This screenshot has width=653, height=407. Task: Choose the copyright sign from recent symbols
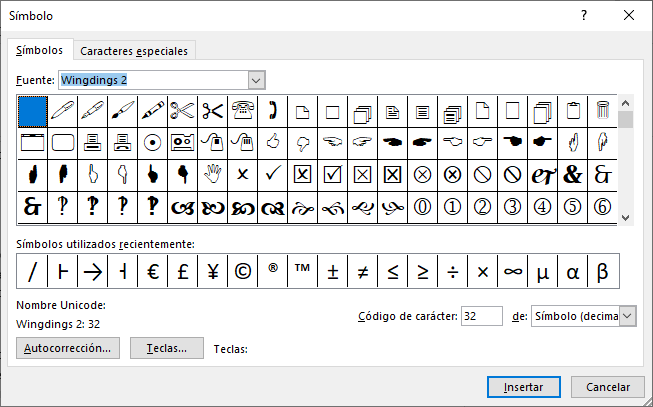click(x=243, y=270)
